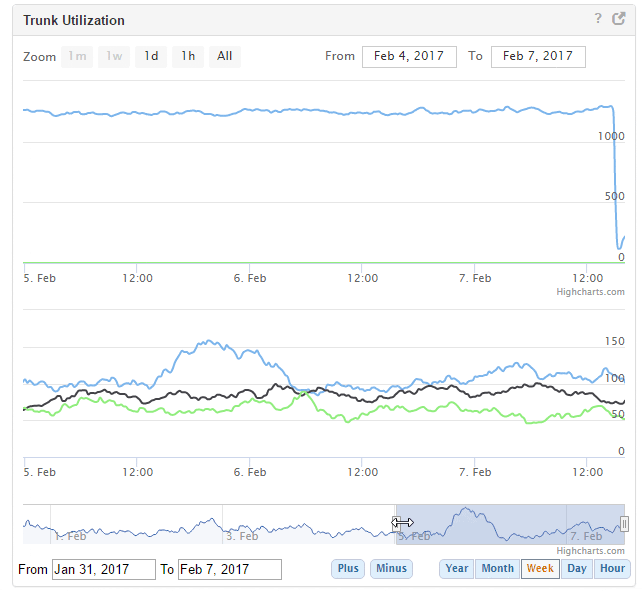The width and height of the screenshot is (642, 591).
Task: Select the All zoom option
Action: tap(225, 56)
